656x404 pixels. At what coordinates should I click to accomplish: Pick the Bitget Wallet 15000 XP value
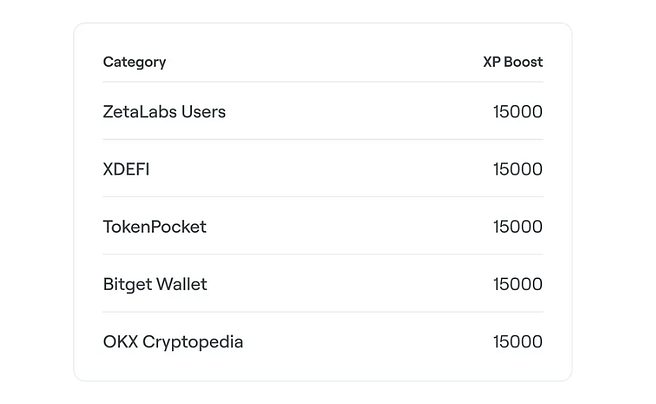(x=517, y=285)
